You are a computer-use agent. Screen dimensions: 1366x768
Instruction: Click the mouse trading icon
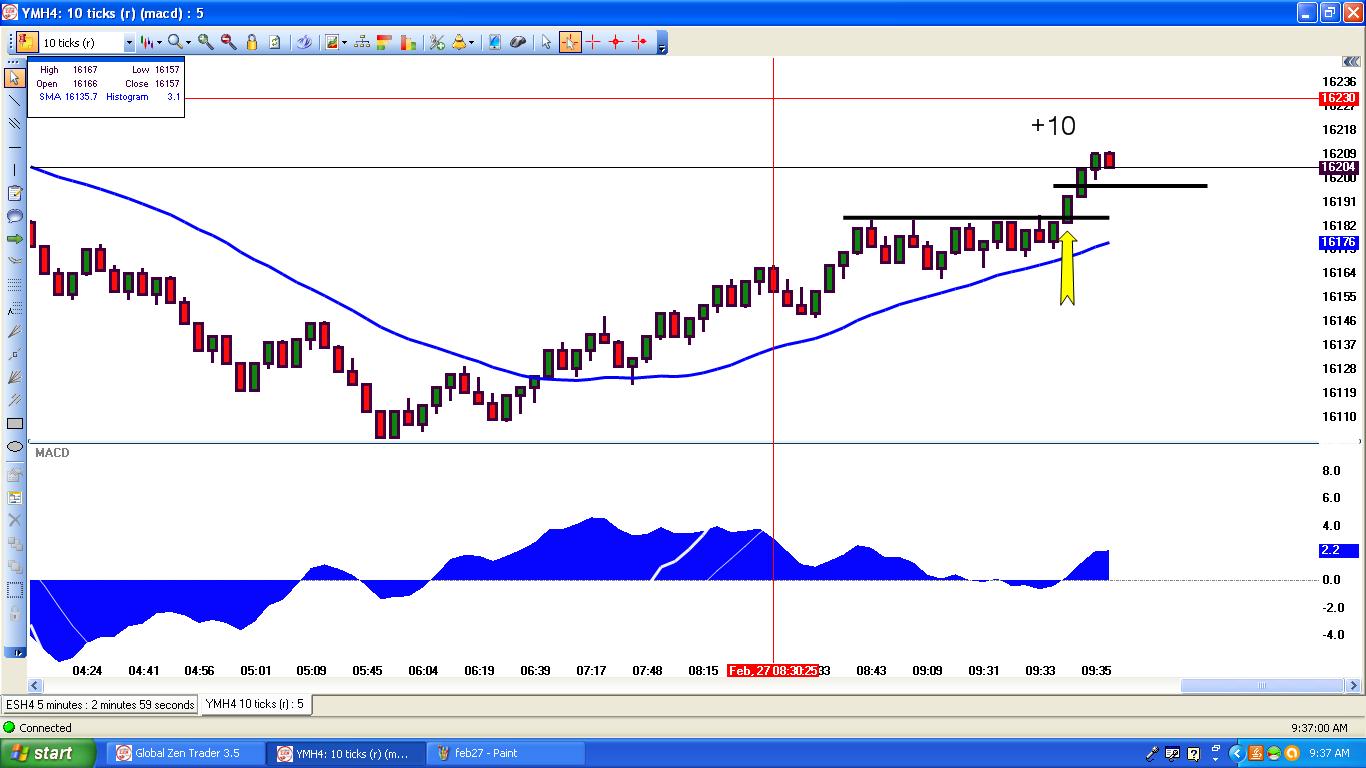[x=518, y=42]
